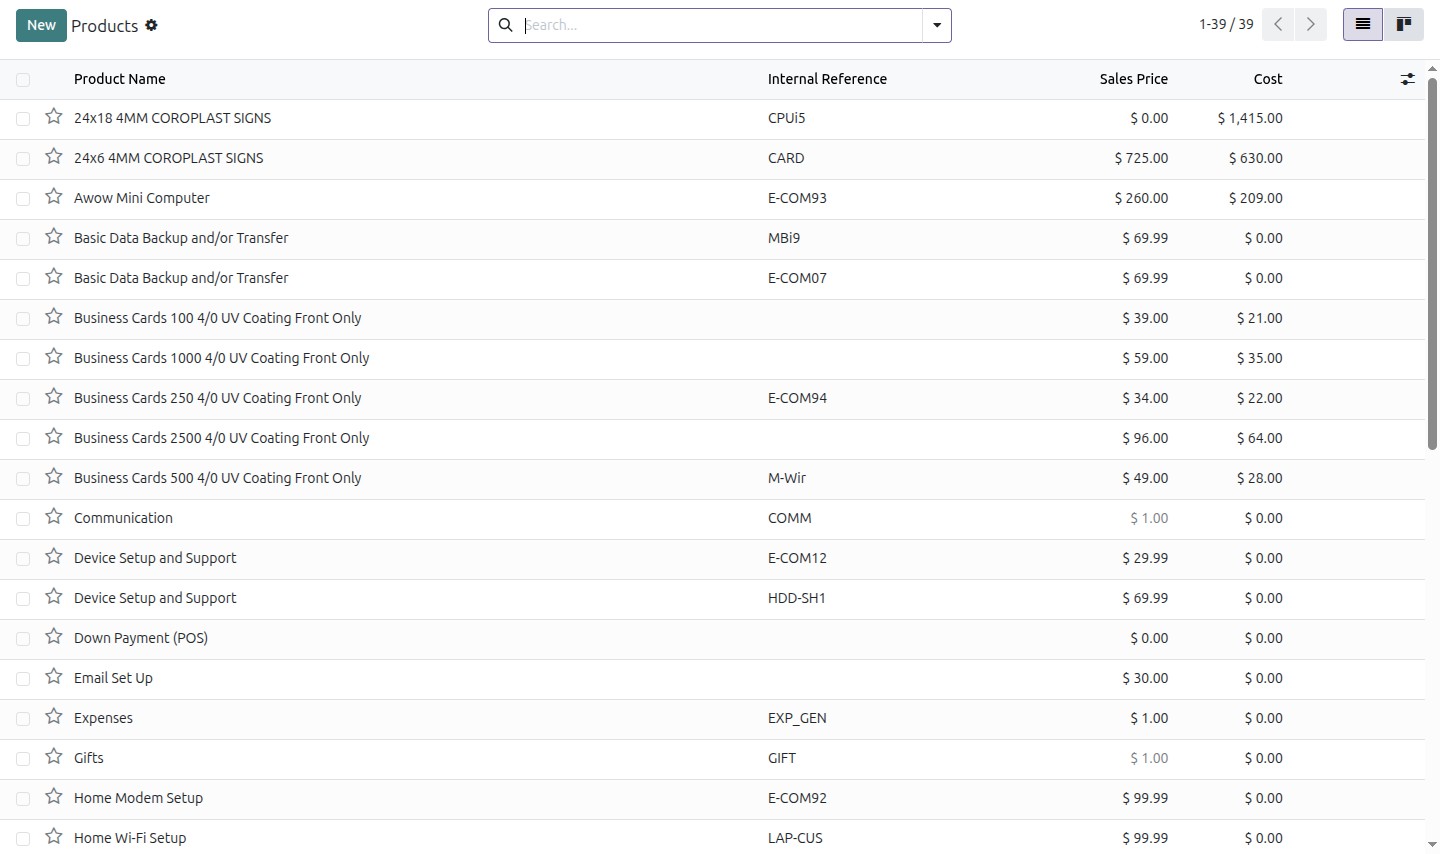Image resolution: width=1440 pixels, height=854 pixels.
Task: Open the Home Wi-Fi Setup record
Action: pyautogui.click(x=130, y=838)
